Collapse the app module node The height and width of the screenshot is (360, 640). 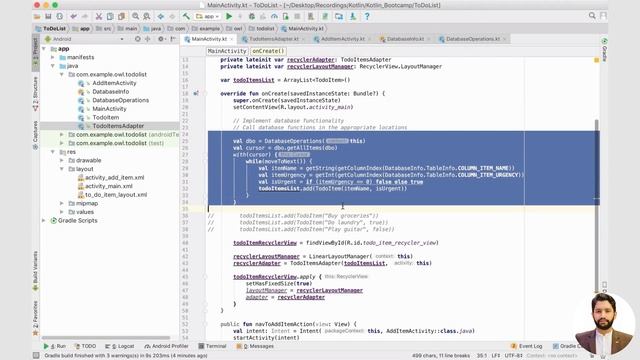44,49
